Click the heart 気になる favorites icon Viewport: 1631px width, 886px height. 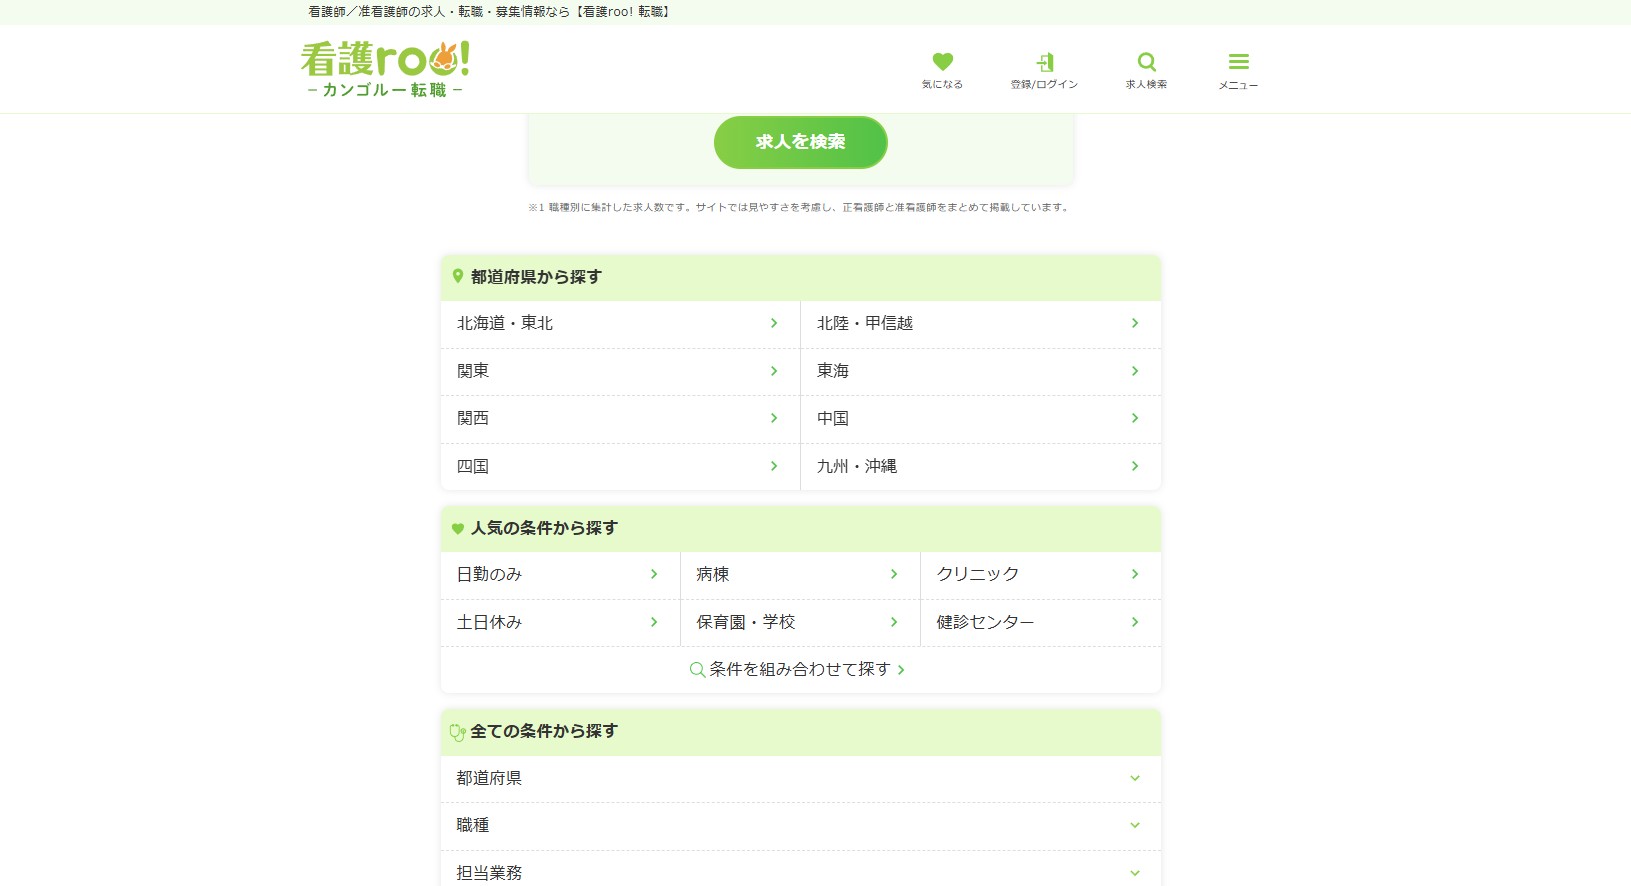[942, 62]
